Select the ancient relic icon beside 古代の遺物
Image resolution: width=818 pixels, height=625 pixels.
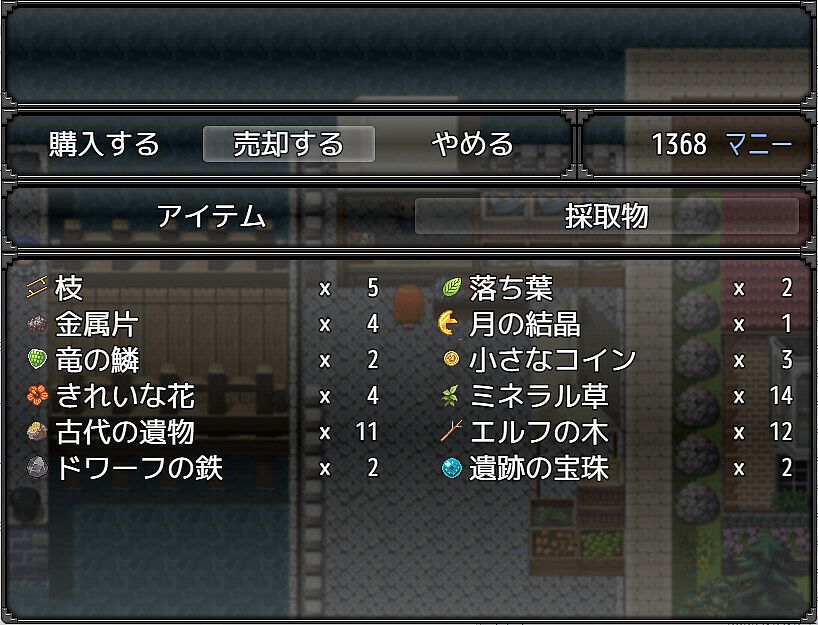click(x=37, y=432)
